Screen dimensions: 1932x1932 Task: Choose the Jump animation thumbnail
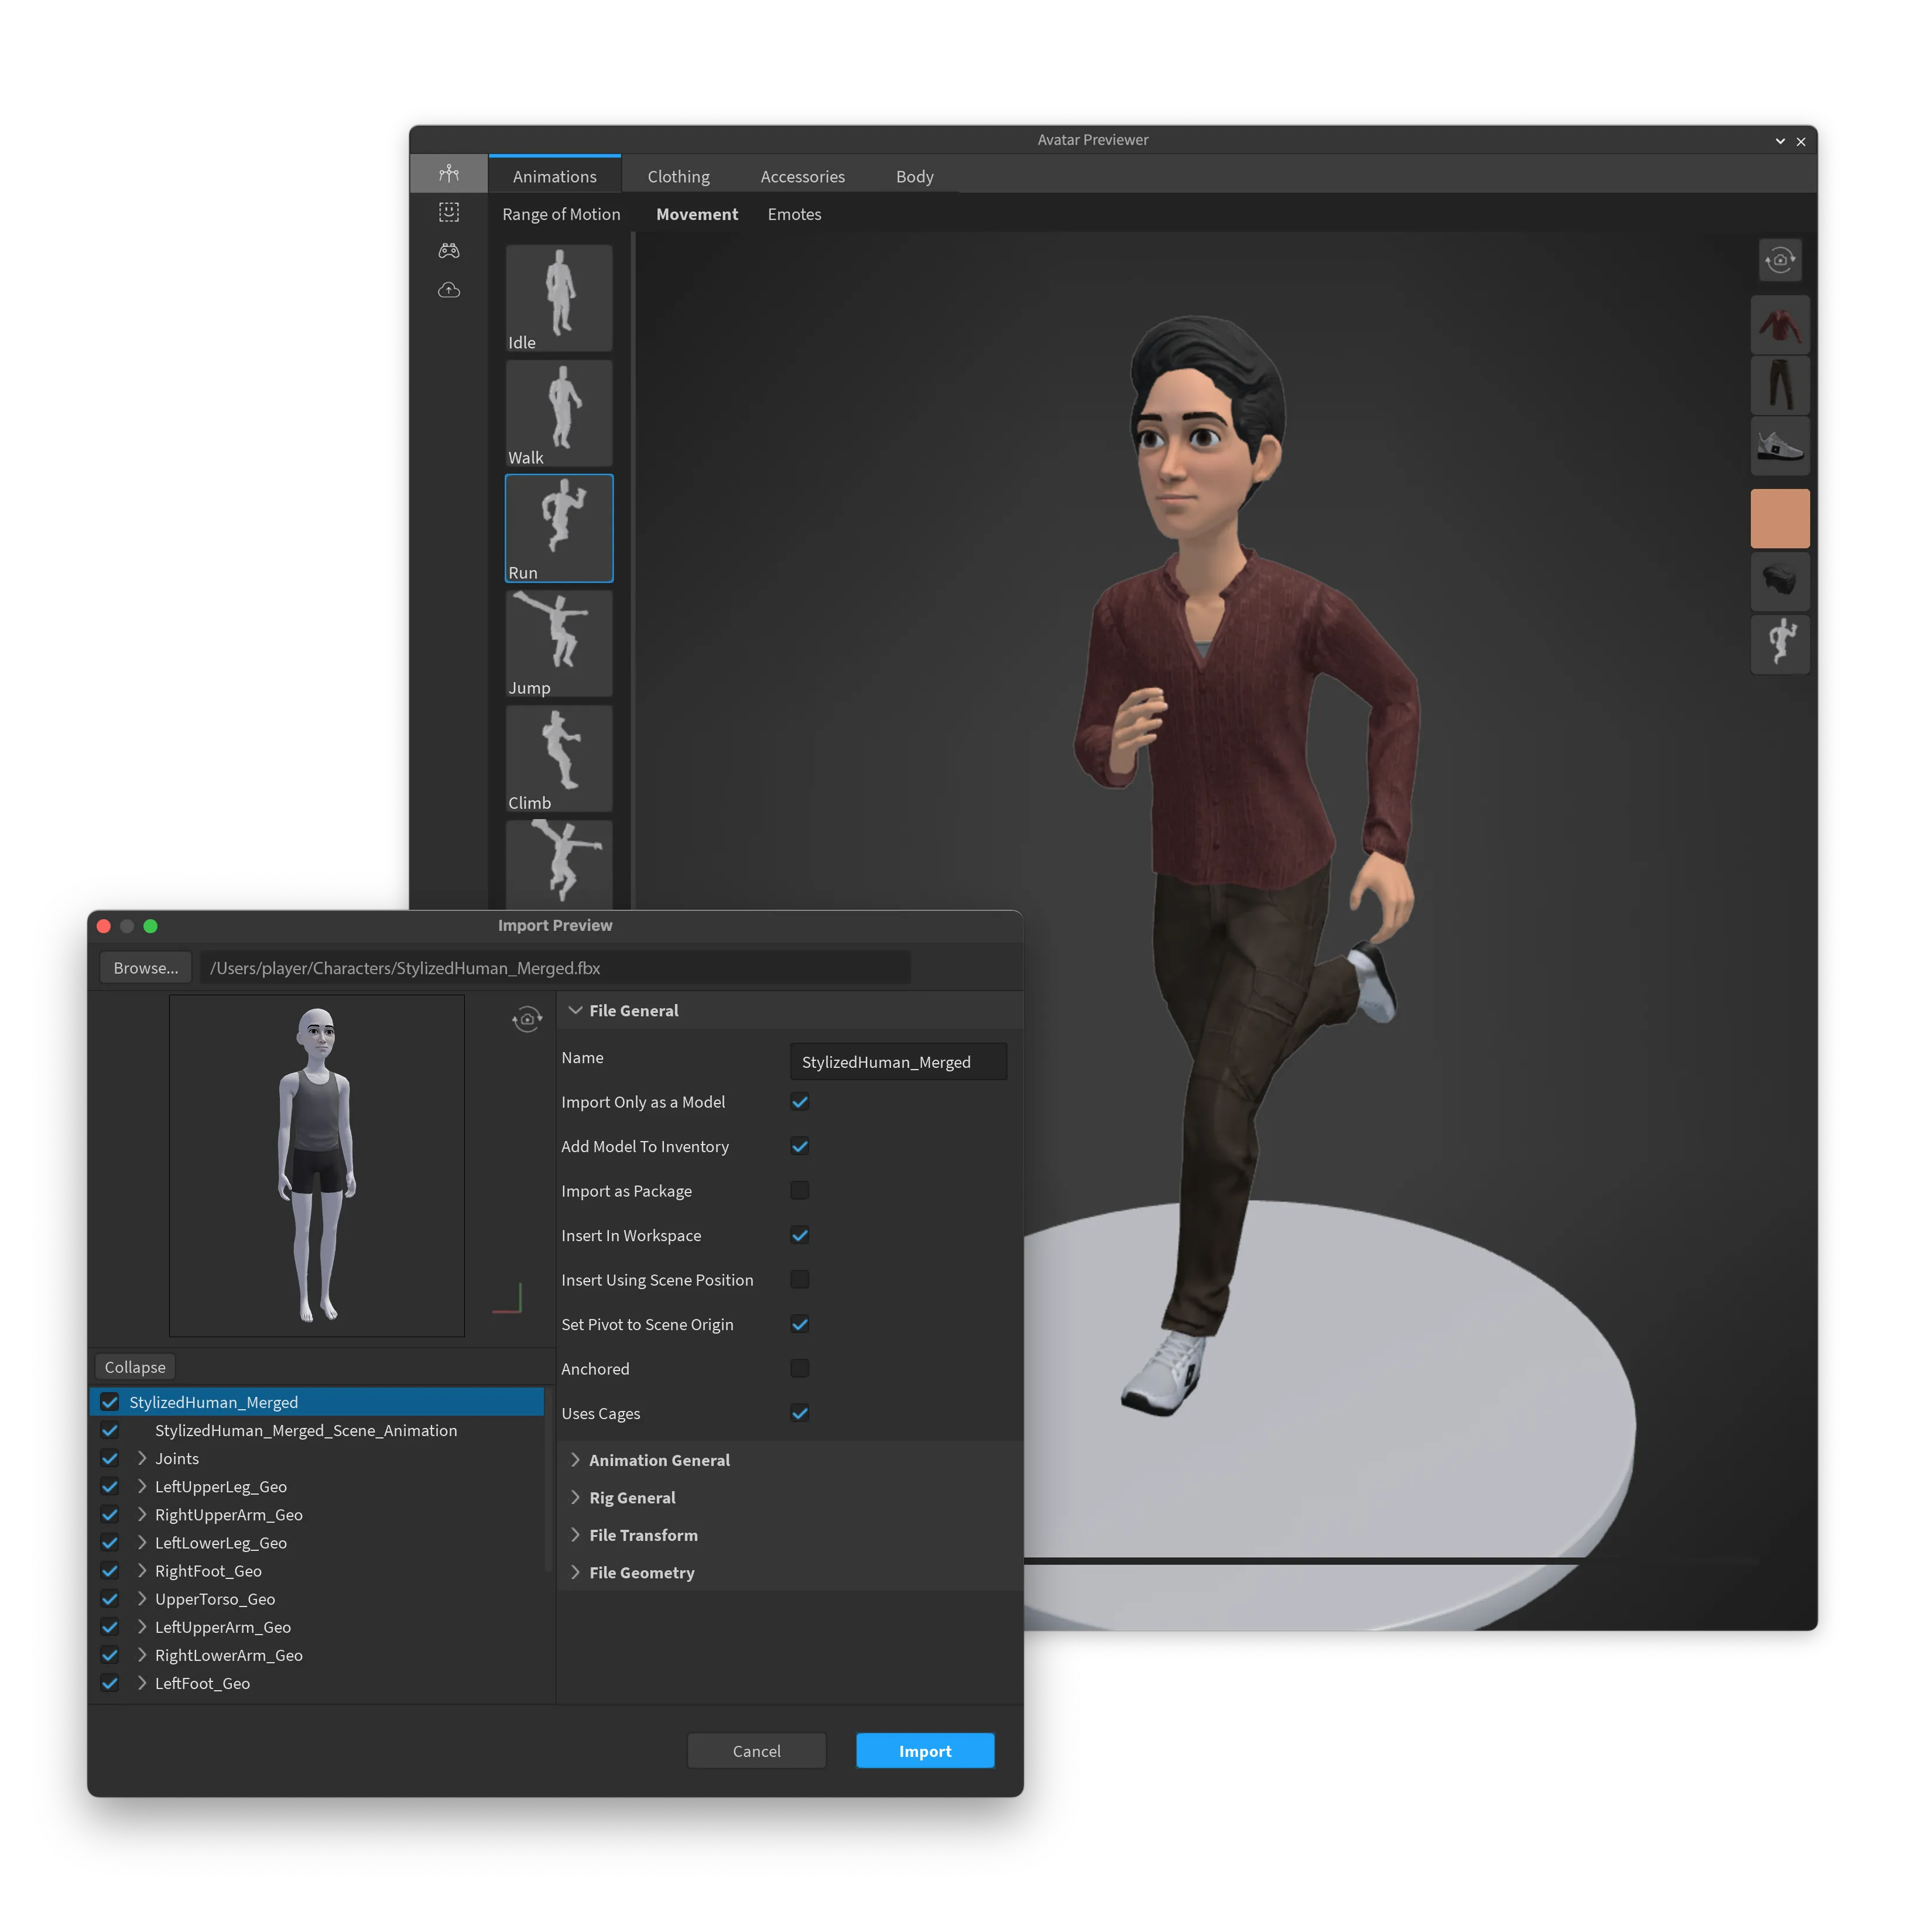point(559,643)
